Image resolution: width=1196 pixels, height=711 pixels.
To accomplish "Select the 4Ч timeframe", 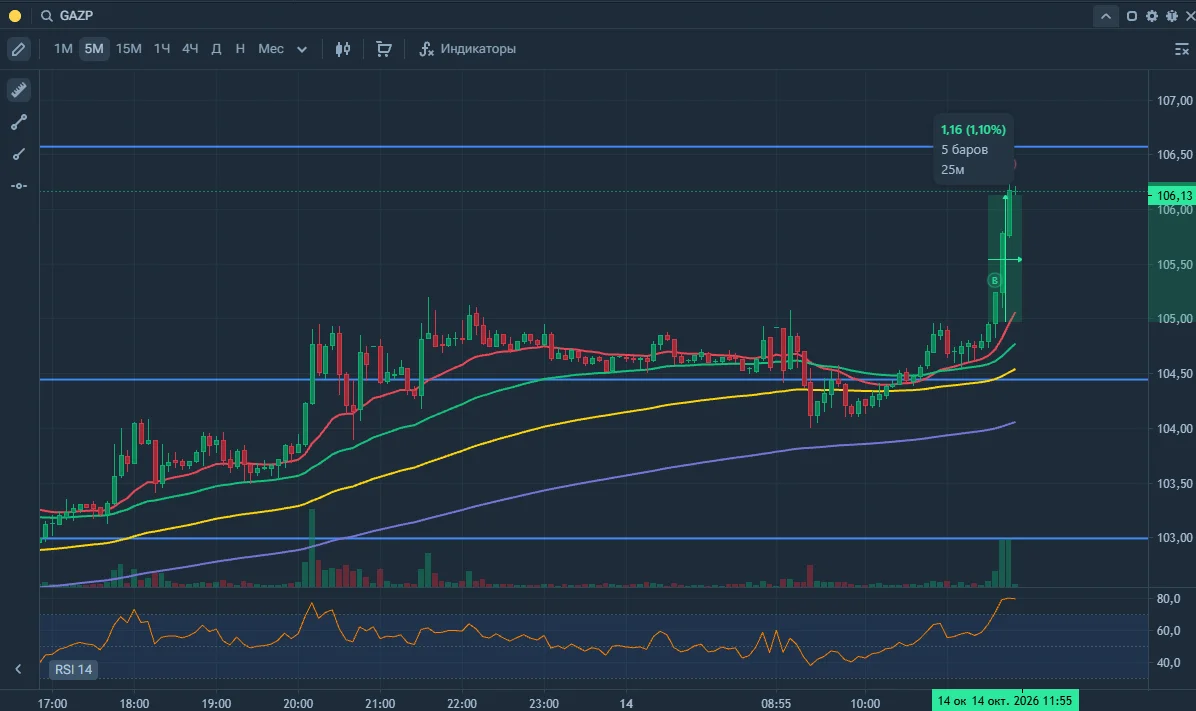I will 190,49.
